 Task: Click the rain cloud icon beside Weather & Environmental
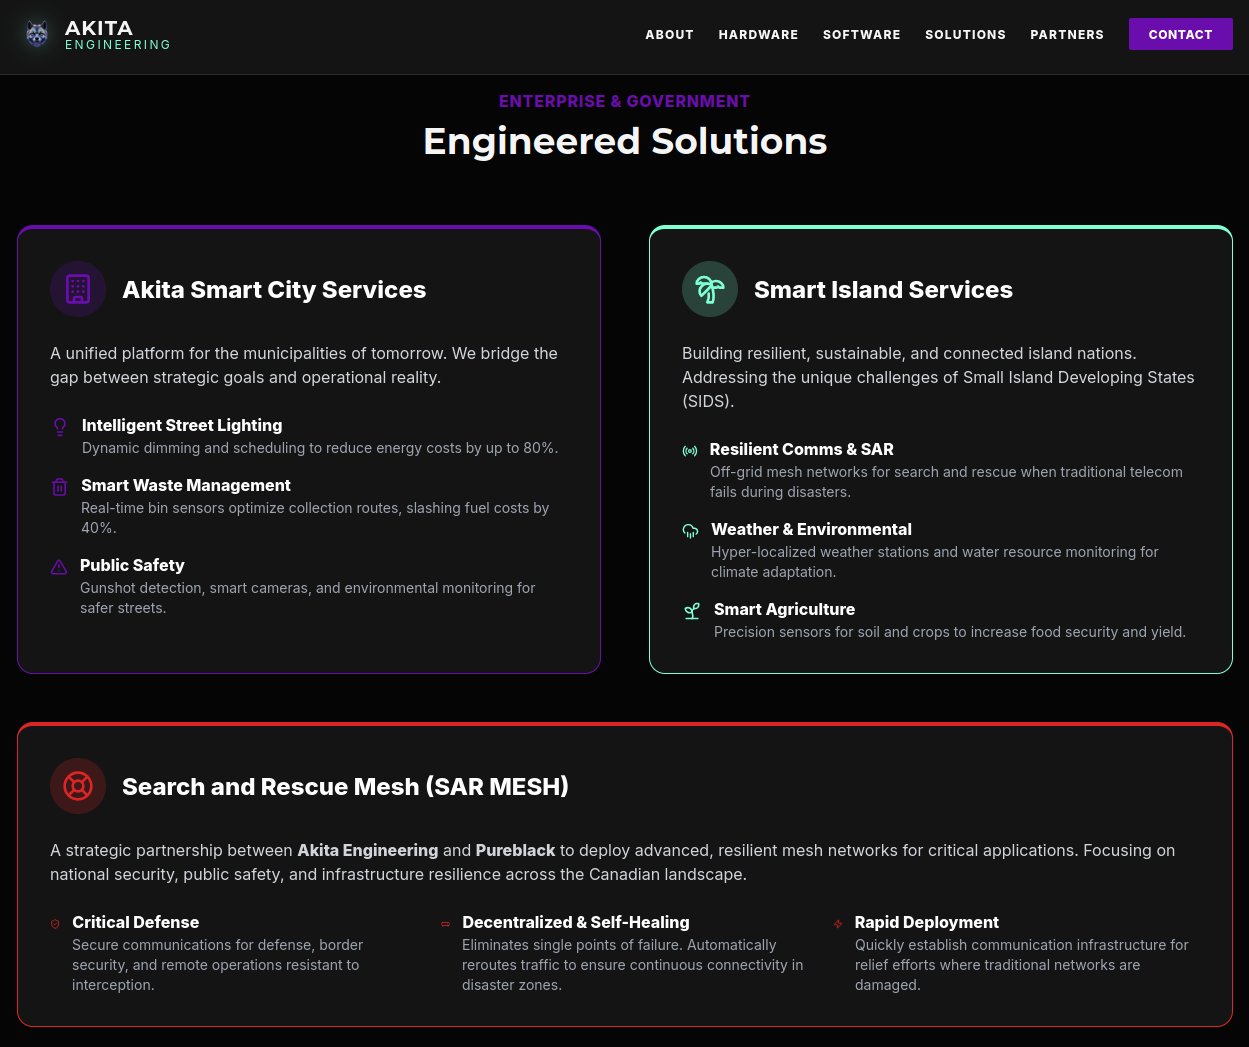point(690,531)
